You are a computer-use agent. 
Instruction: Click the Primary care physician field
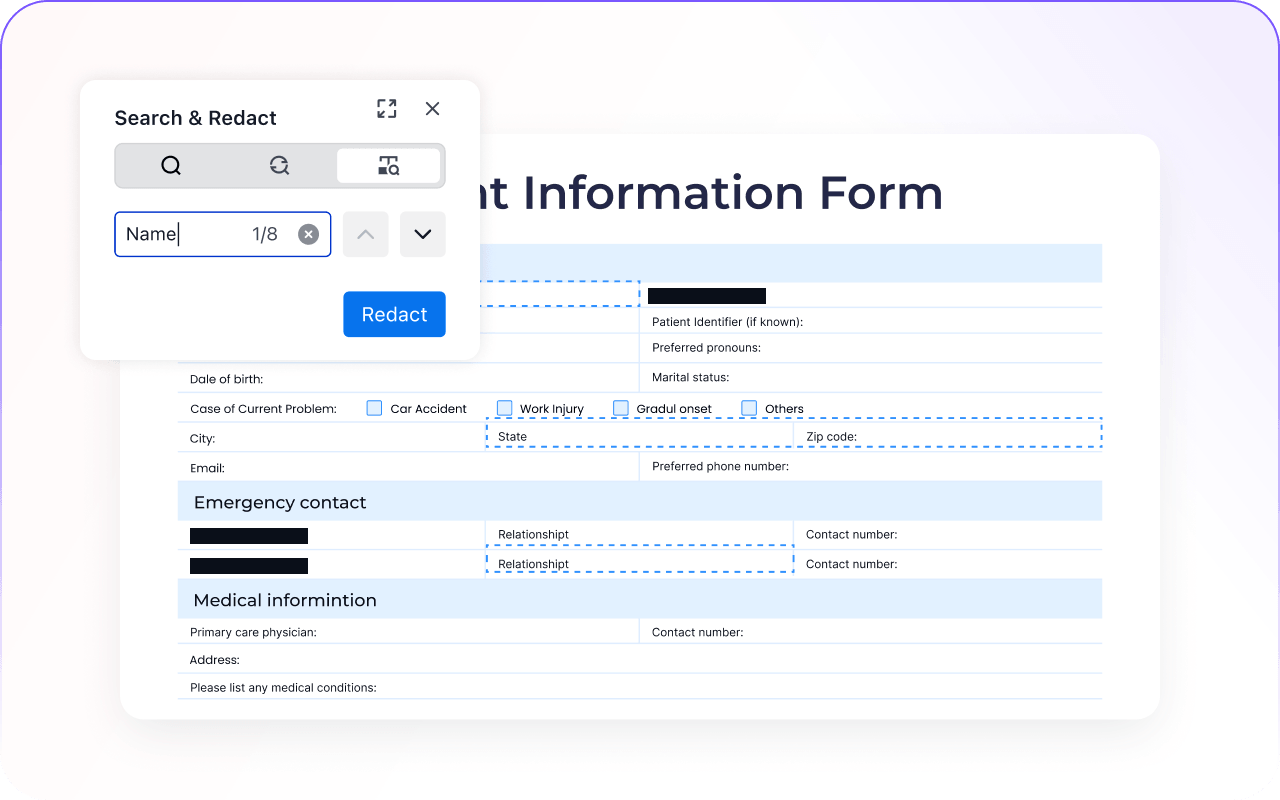(x=408, y=632)
